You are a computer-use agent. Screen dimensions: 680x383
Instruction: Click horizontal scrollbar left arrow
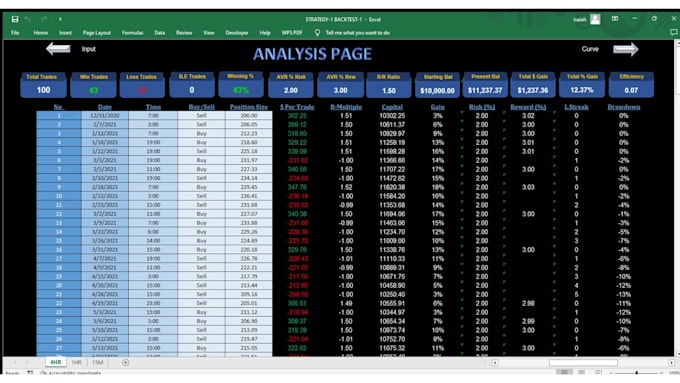click(x=495, y=363)
